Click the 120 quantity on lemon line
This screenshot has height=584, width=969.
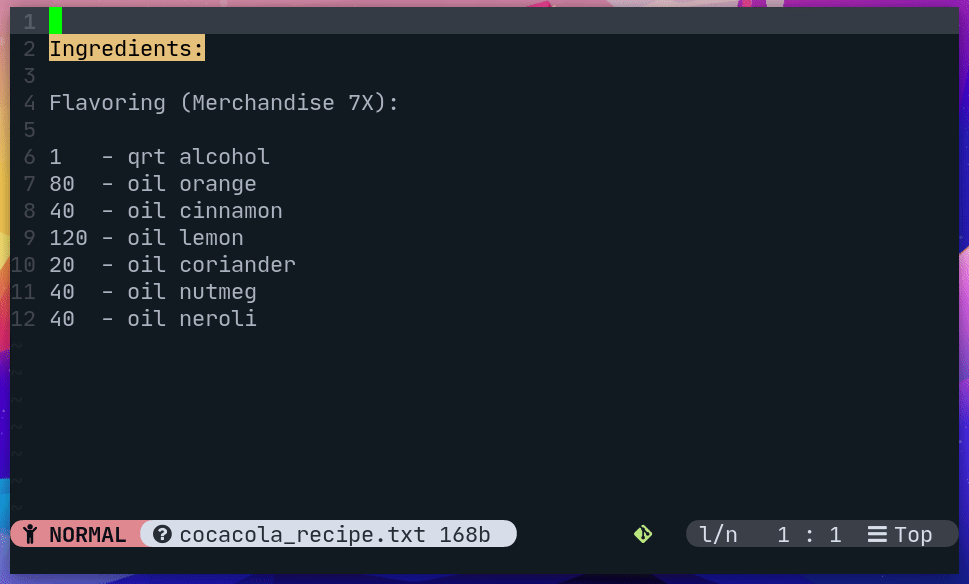click(69, 237)
